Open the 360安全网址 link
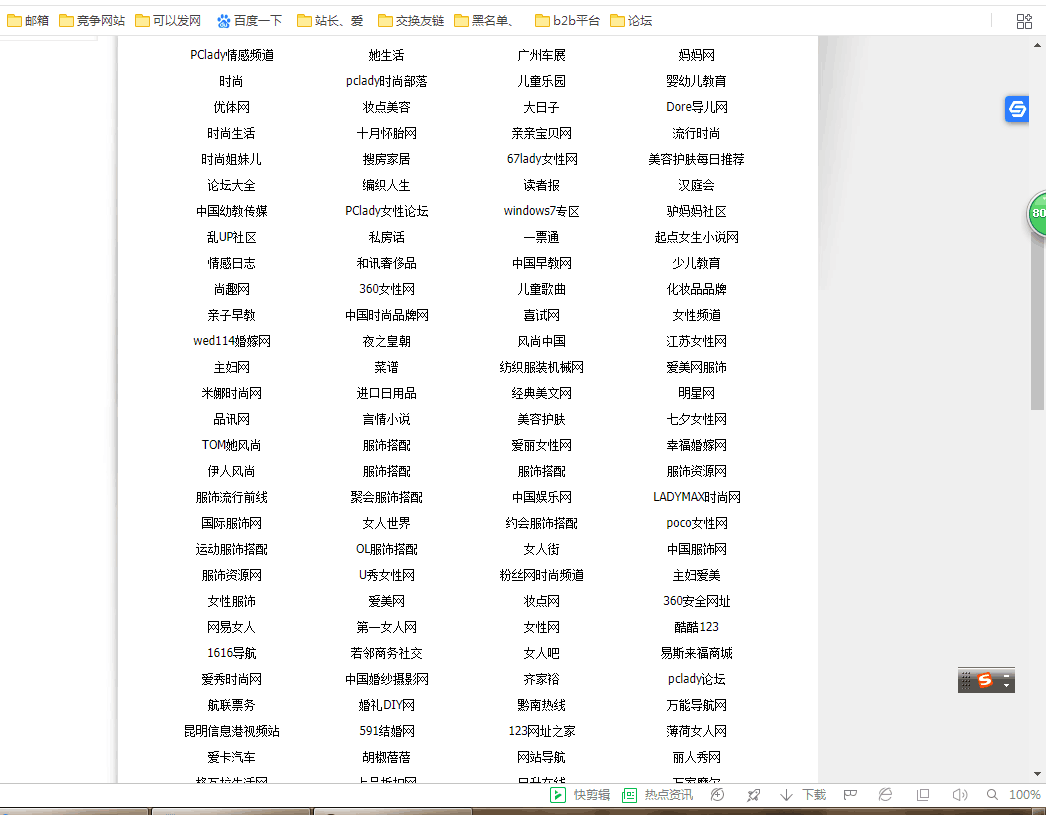 [x=696, y=602]
